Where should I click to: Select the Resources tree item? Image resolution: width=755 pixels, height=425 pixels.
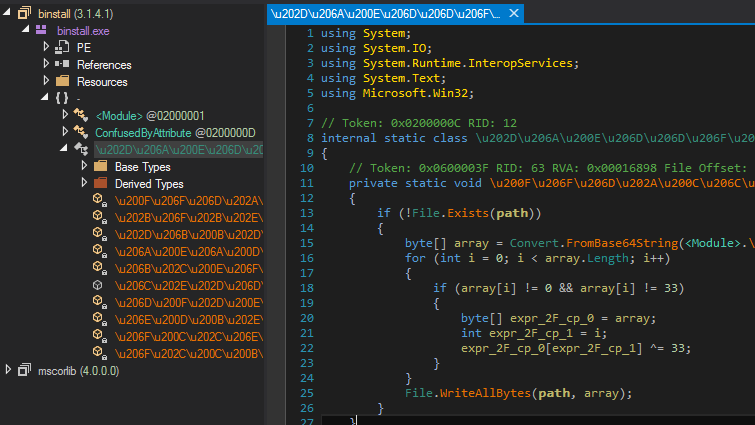pos(102,82)
